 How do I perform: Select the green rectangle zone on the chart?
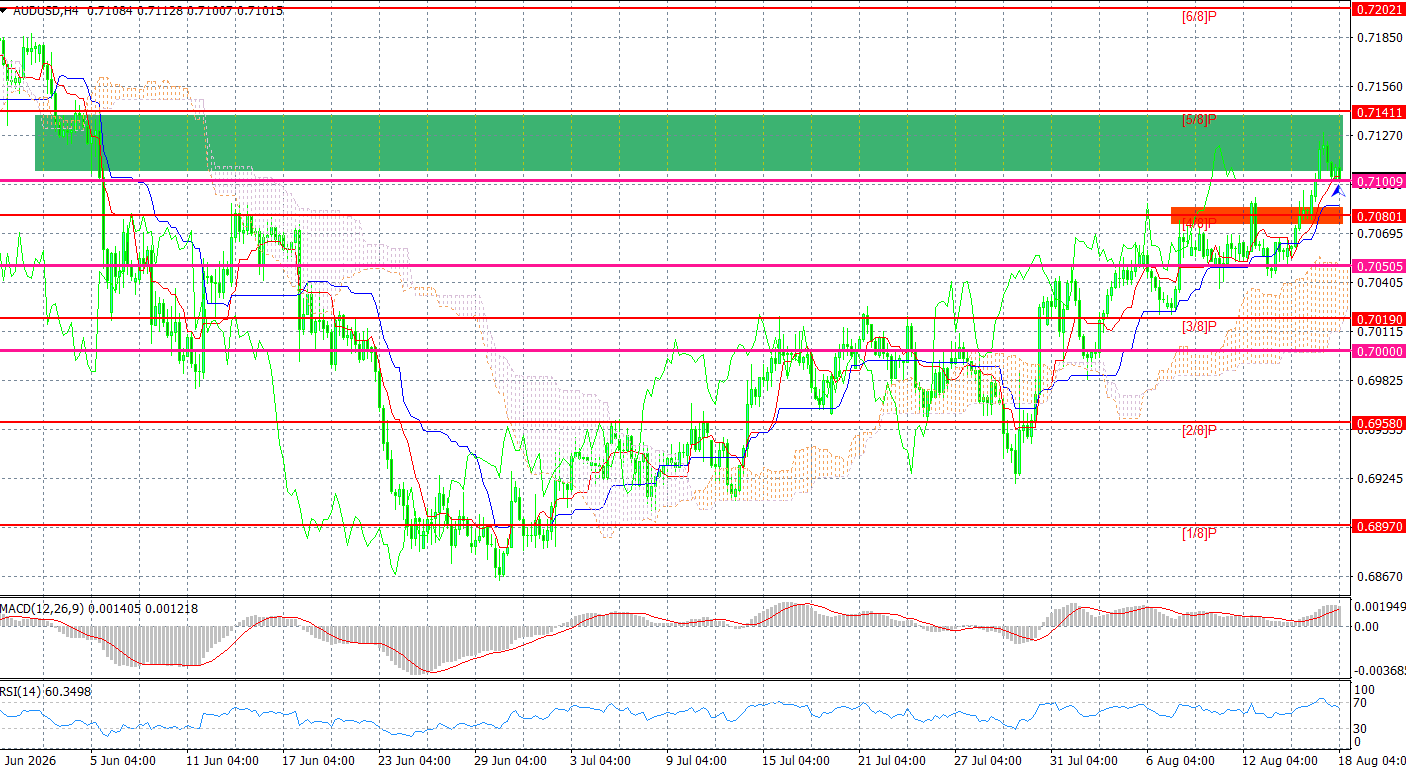(689, 143)
